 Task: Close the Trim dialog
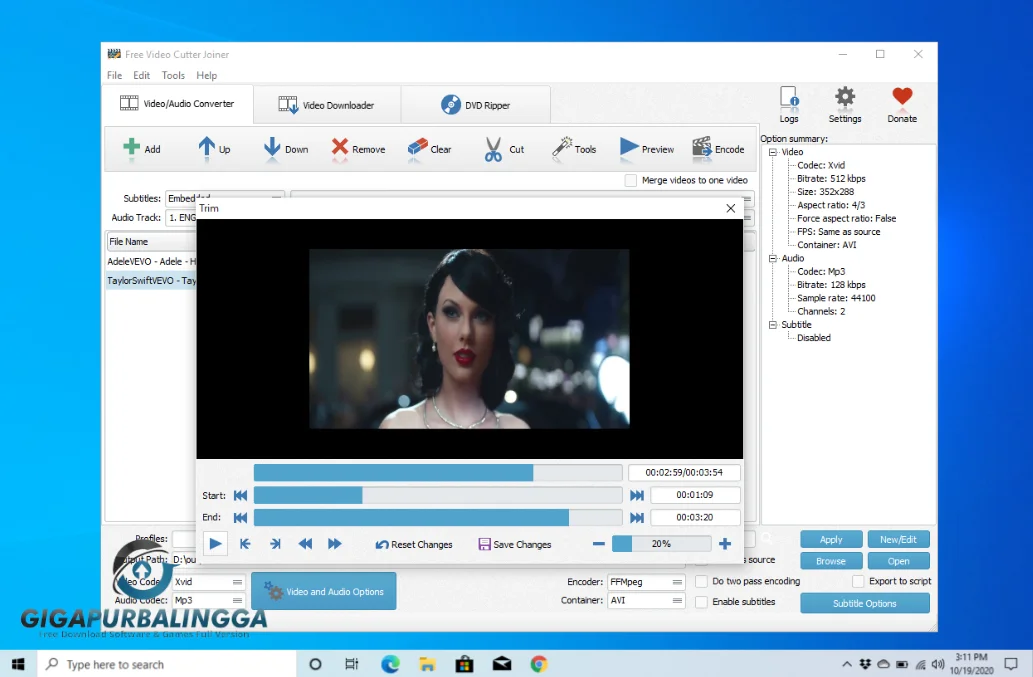[x=731, y=208]
